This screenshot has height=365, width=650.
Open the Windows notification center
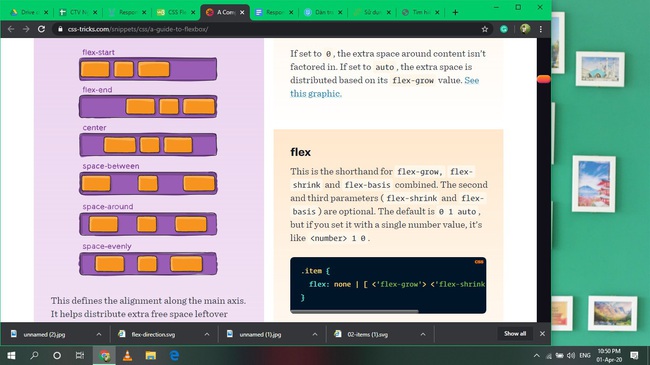[x=634, y=355]
